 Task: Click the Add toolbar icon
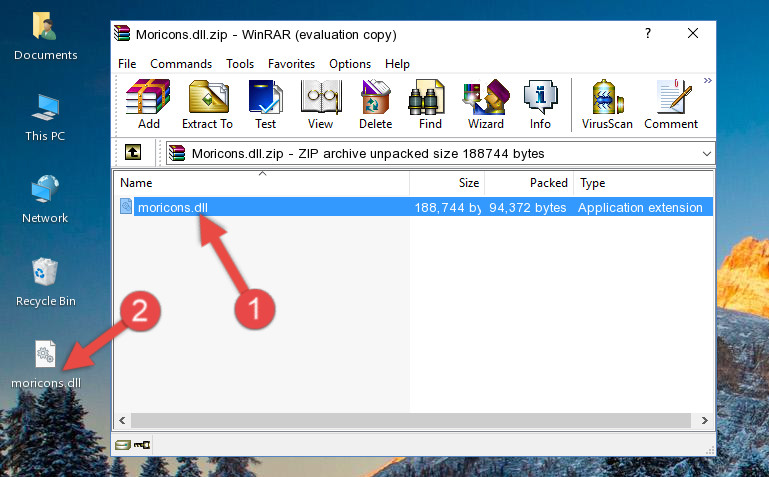click(x=148, y=105)
